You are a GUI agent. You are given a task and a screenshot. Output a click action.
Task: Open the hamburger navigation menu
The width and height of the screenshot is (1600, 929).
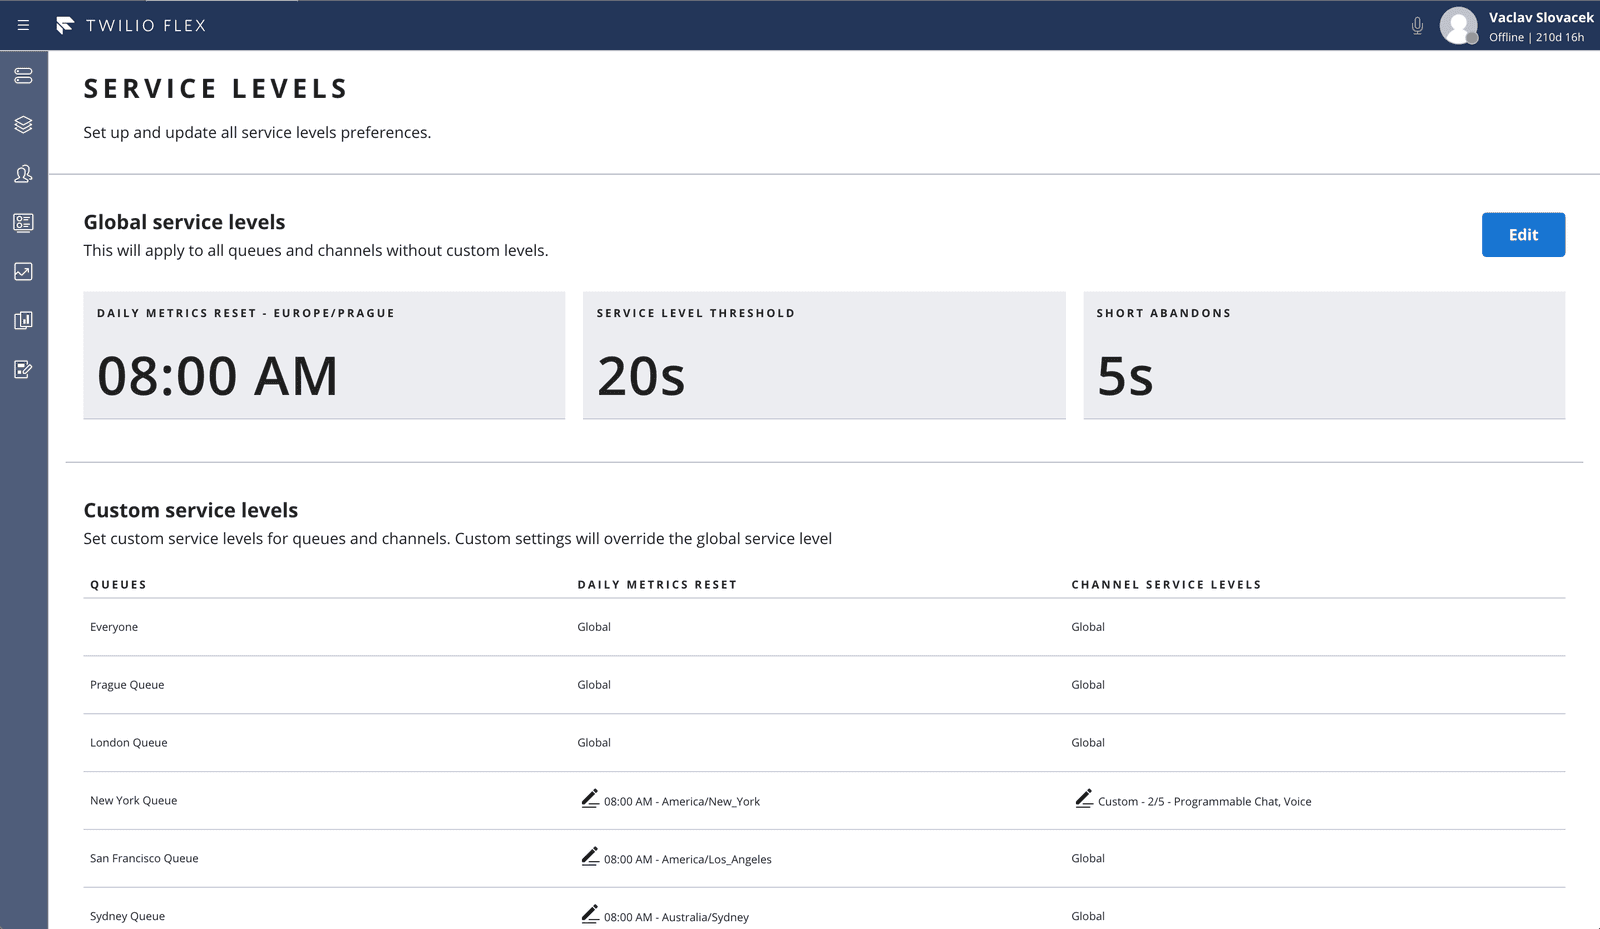click(22, 25)
